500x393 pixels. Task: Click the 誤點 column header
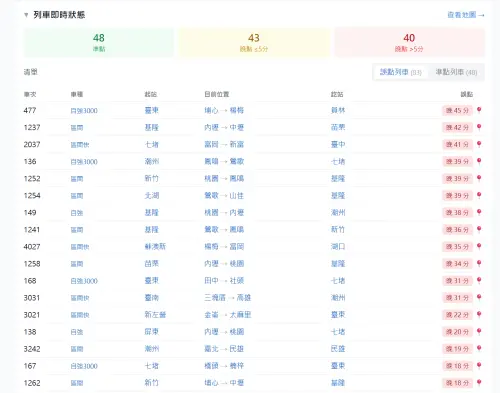(x=467, y=94)
